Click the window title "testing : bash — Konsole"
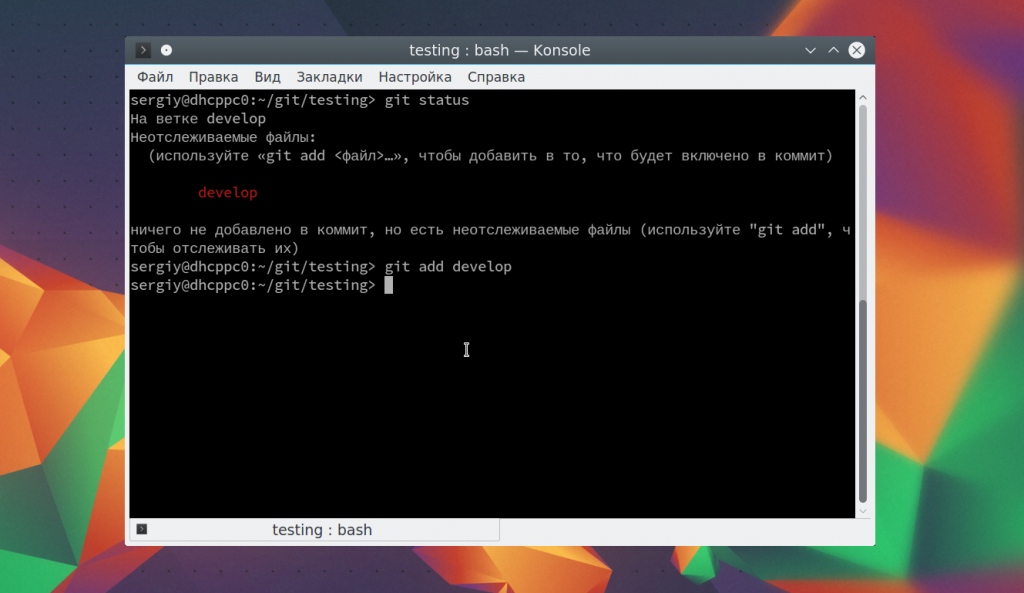This screenshot has height=593, width=1024. pos(499,50)
